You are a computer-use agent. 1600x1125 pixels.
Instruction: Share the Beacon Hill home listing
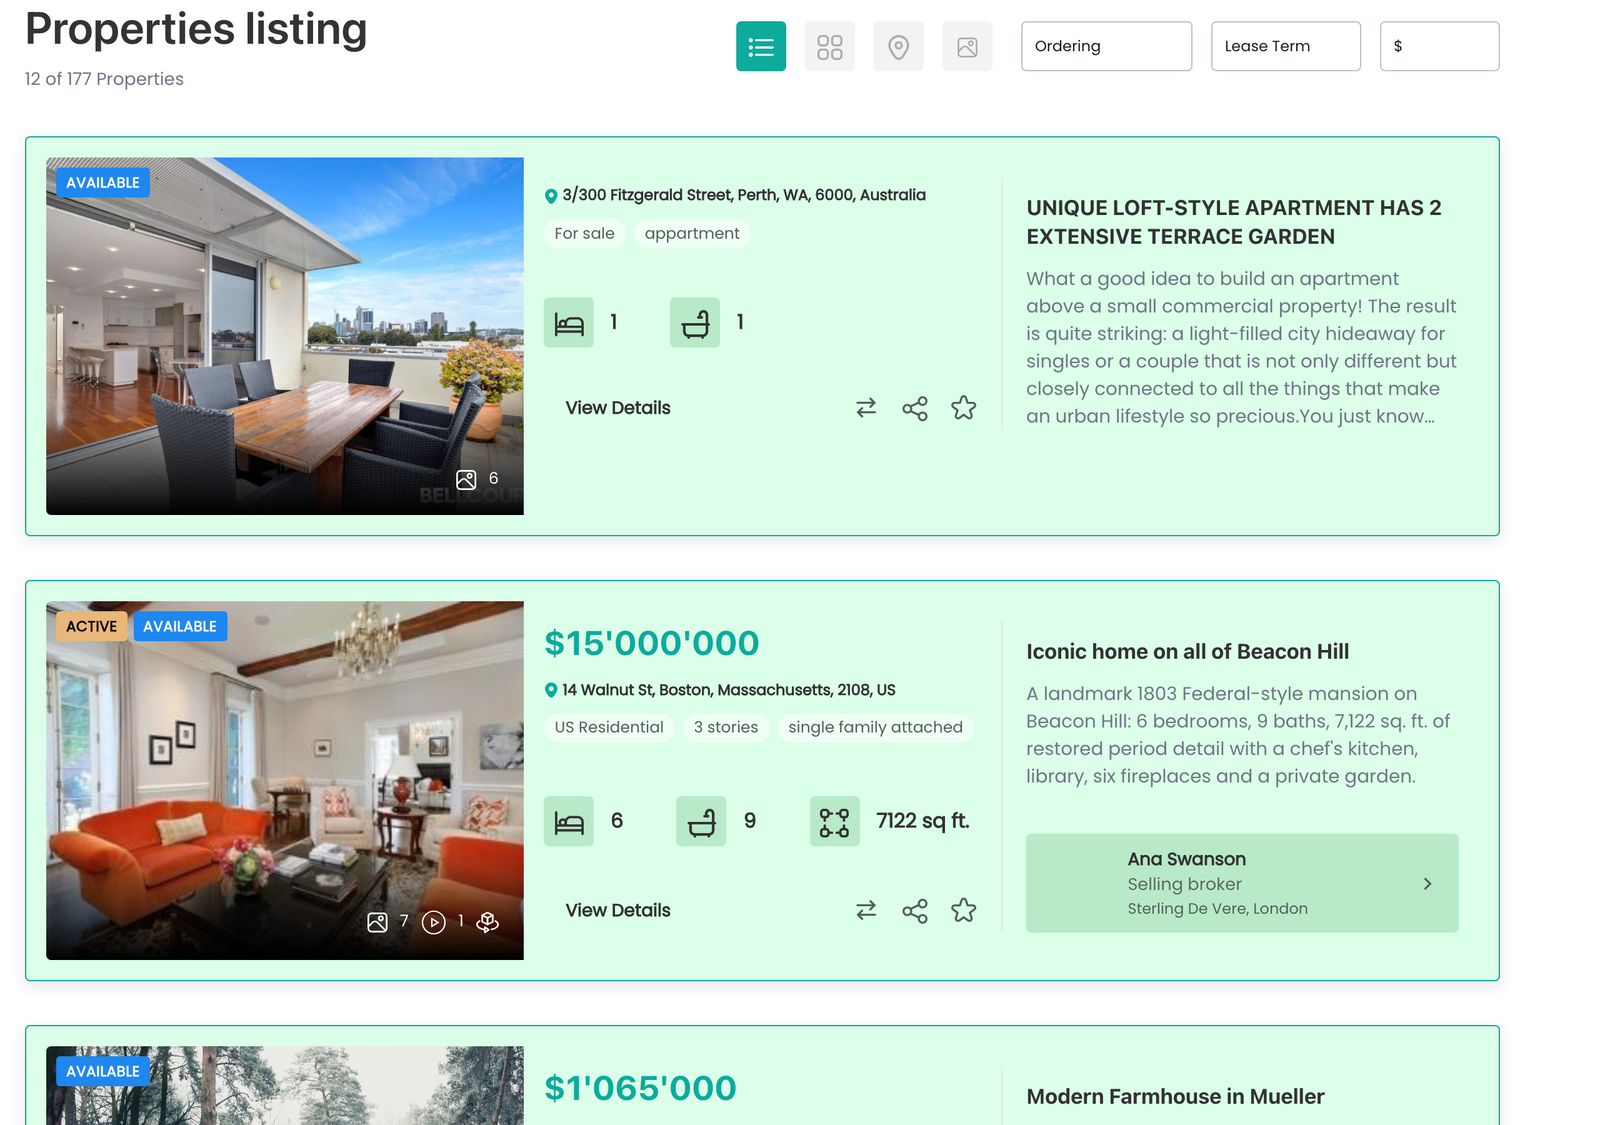tap(915, 910)
